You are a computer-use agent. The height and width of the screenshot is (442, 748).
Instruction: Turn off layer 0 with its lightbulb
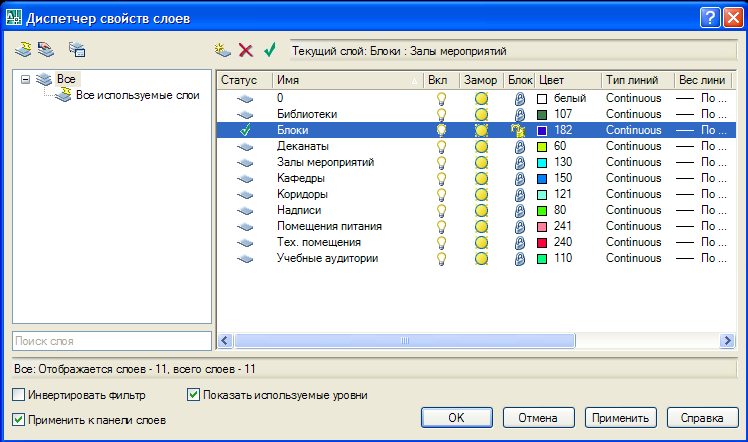441,99
